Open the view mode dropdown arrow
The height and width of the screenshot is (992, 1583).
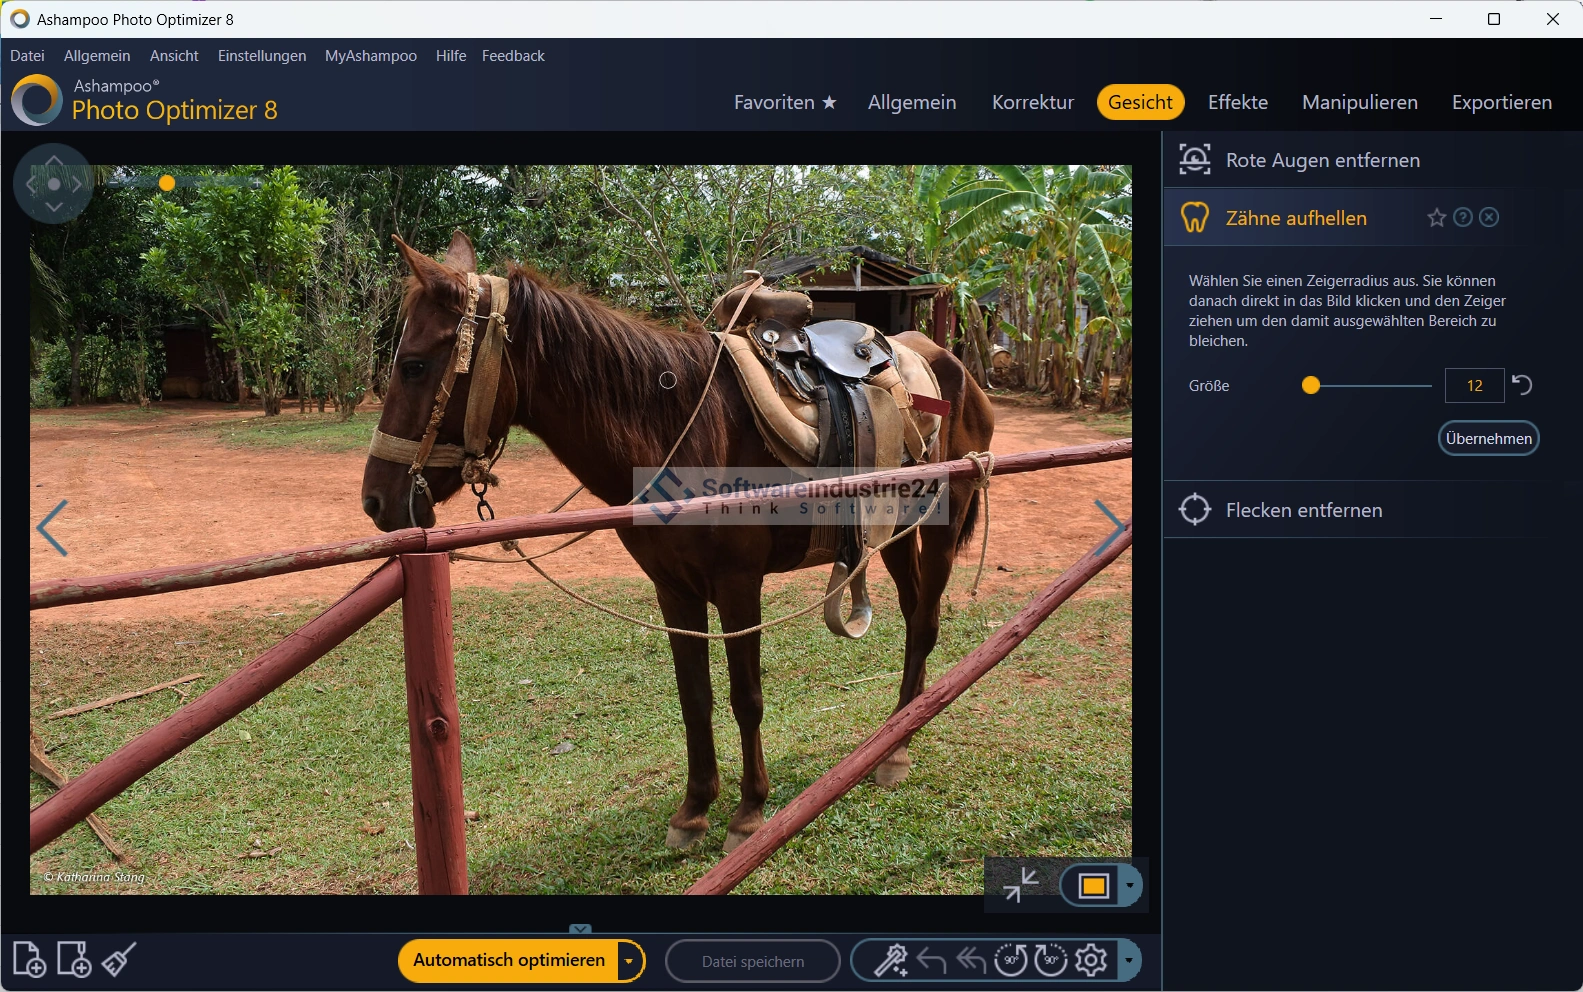pyautogui.click(x=1130, y=885)
